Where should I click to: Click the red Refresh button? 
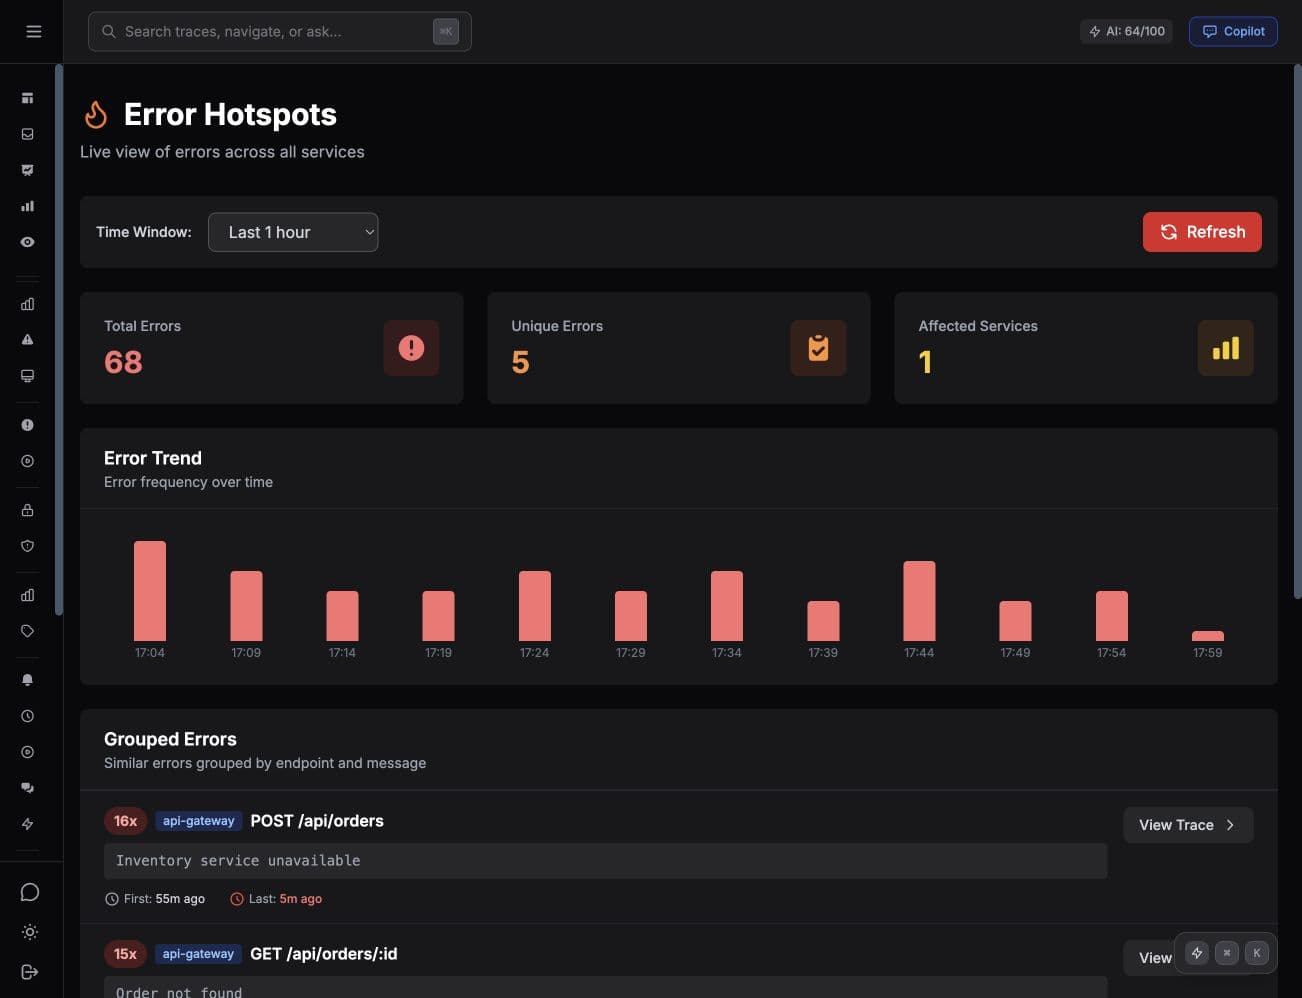tap(1202, 232)
